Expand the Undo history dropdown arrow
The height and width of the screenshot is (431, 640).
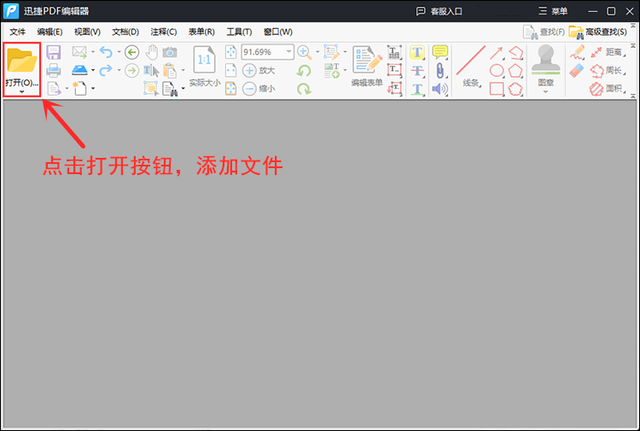(119, 52)
